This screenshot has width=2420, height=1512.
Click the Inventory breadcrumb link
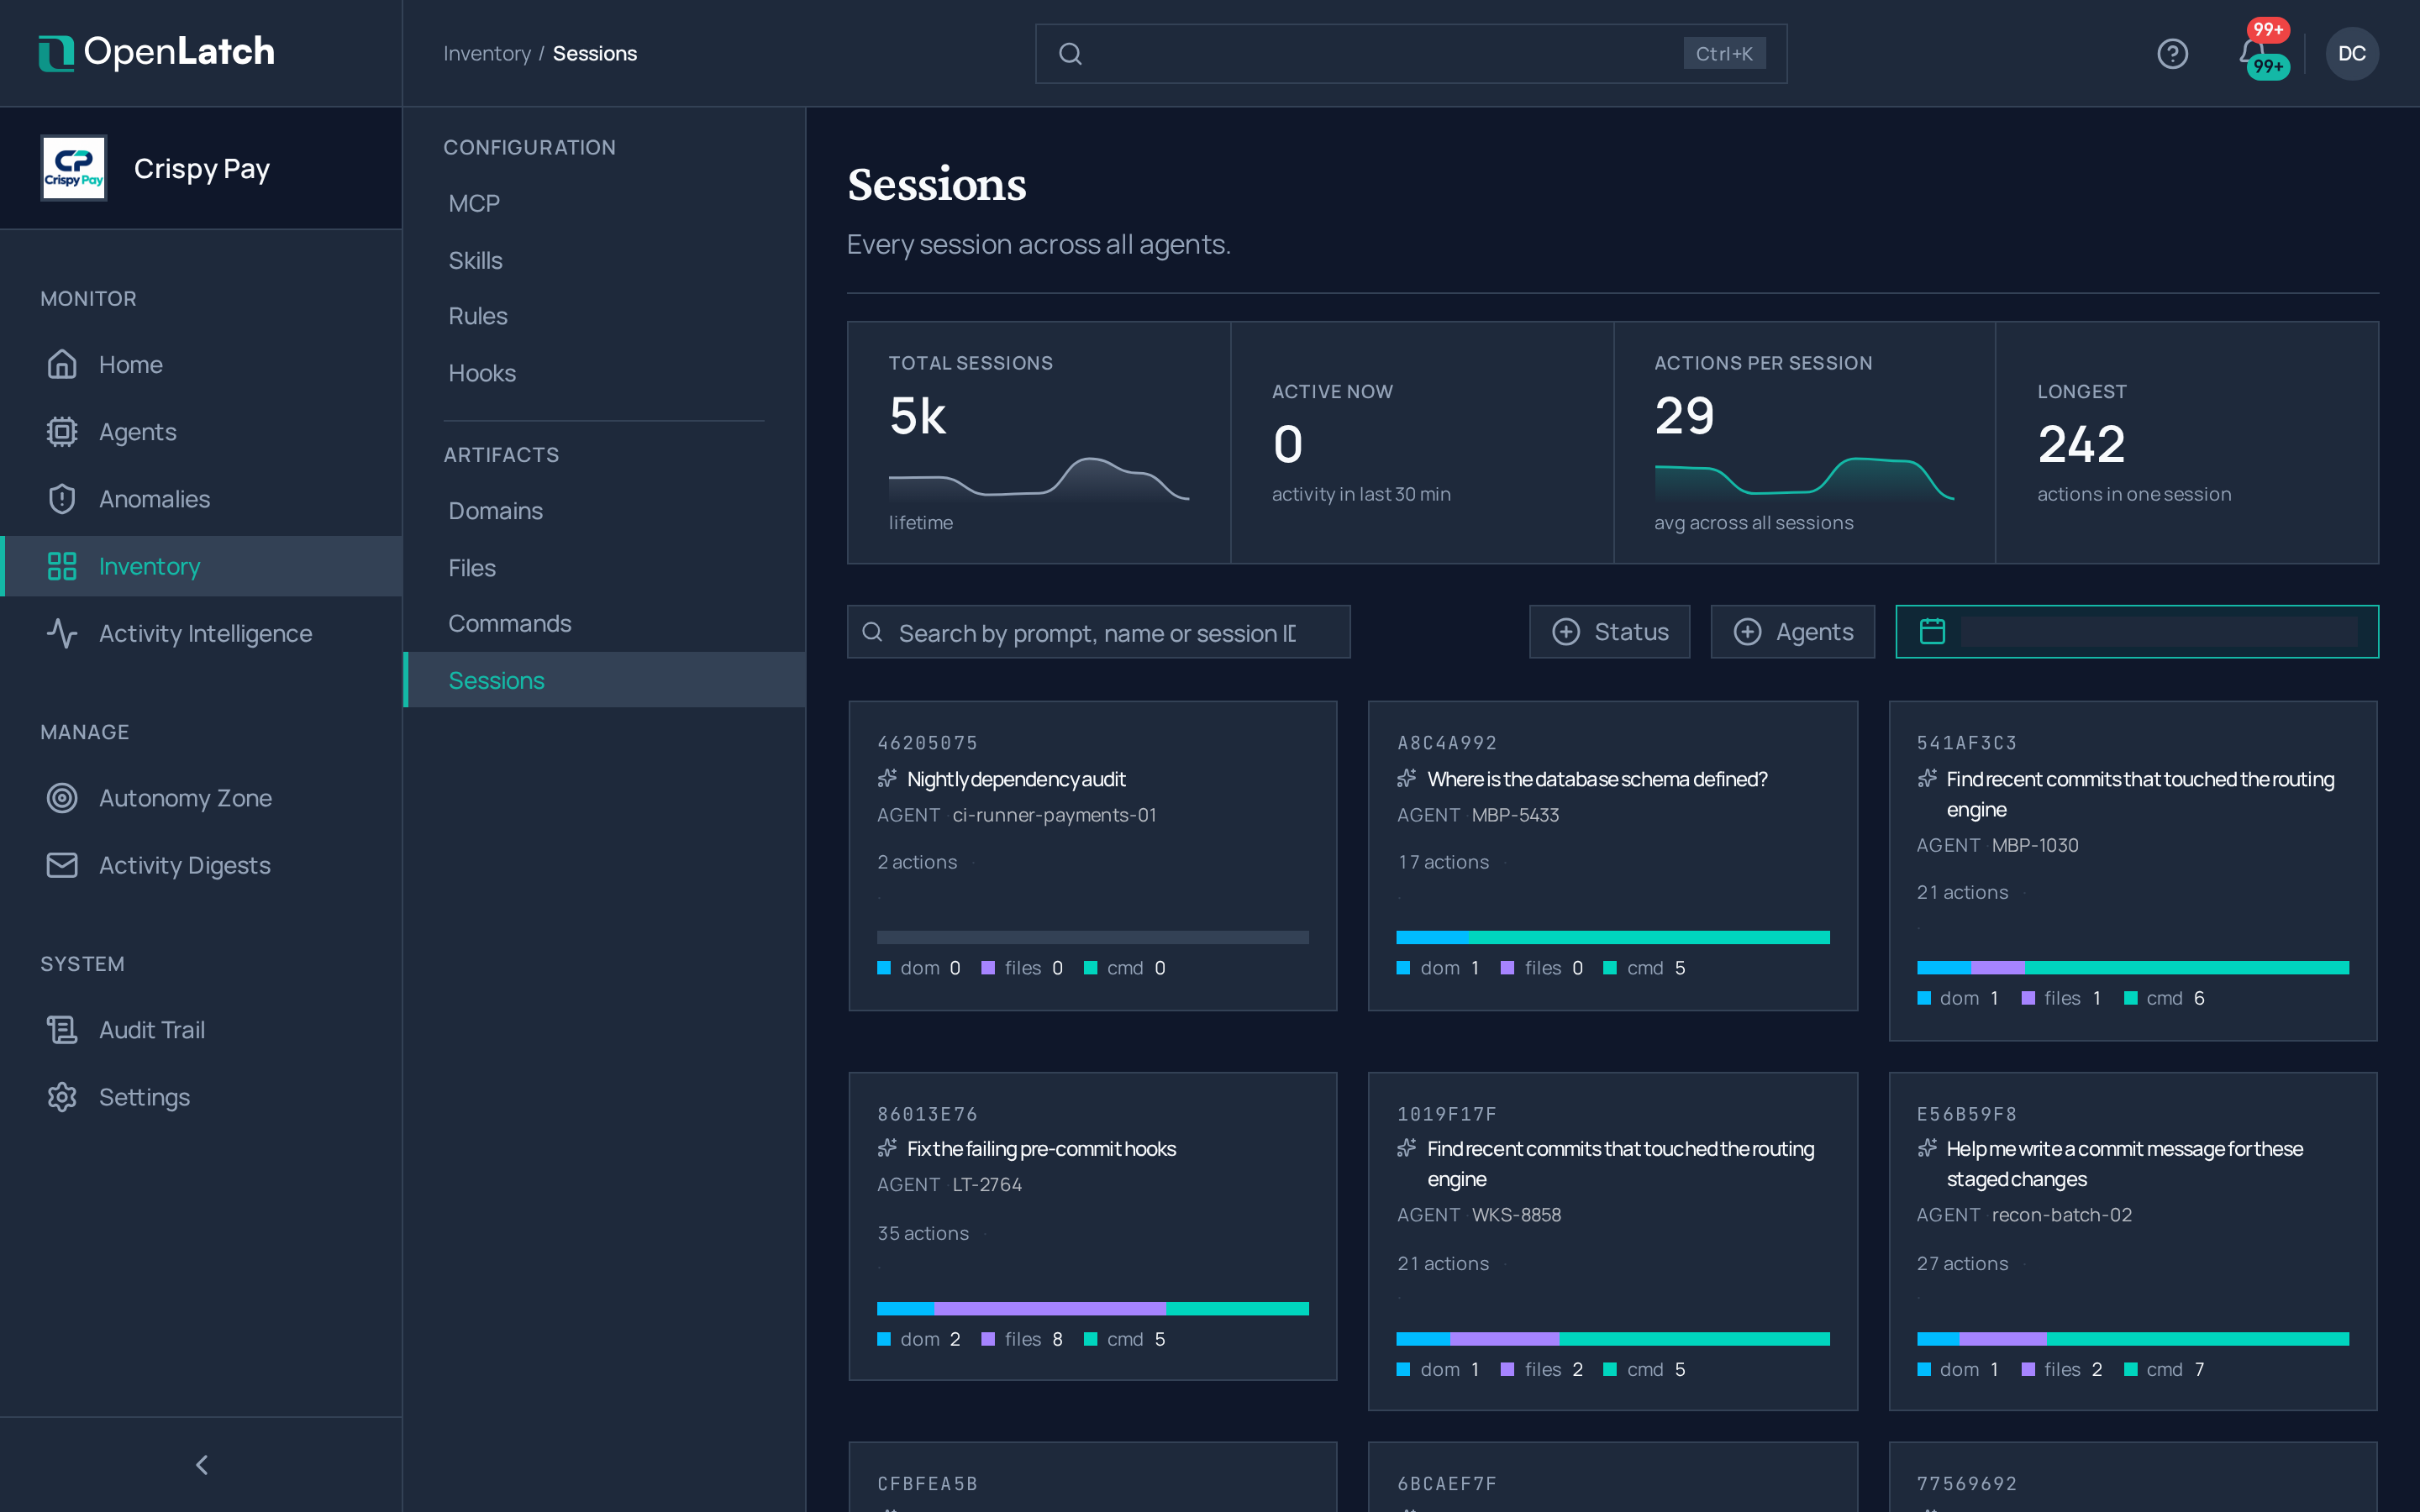(x=487, y=53)
